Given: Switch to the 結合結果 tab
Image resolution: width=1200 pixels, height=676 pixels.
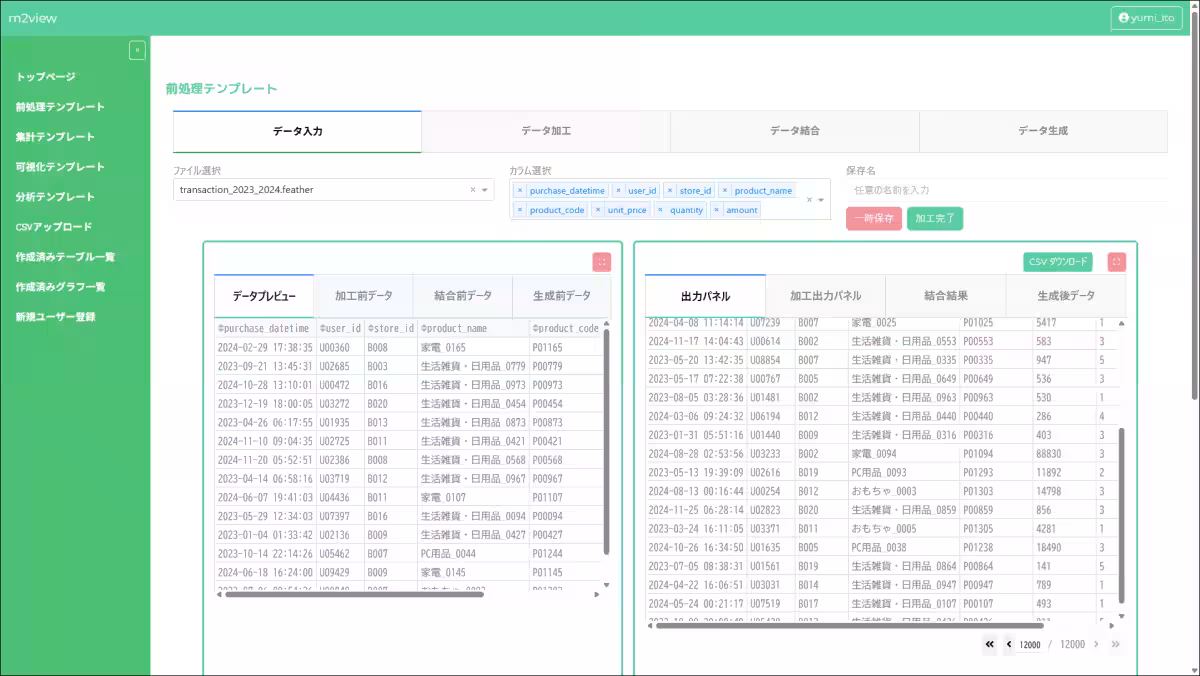Looking at the screenshot, I should click(946, 296).
